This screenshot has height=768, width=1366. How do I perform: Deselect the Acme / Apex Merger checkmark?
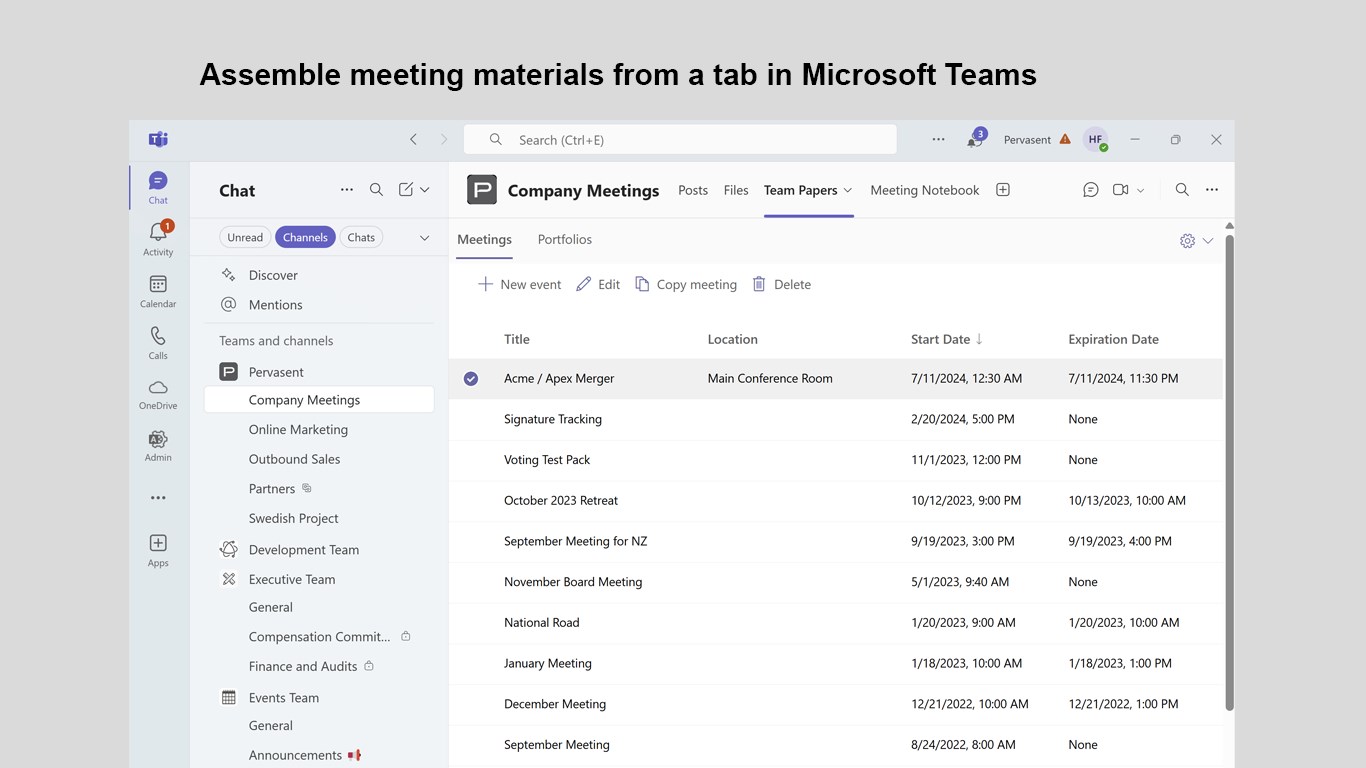coord(471,379)
